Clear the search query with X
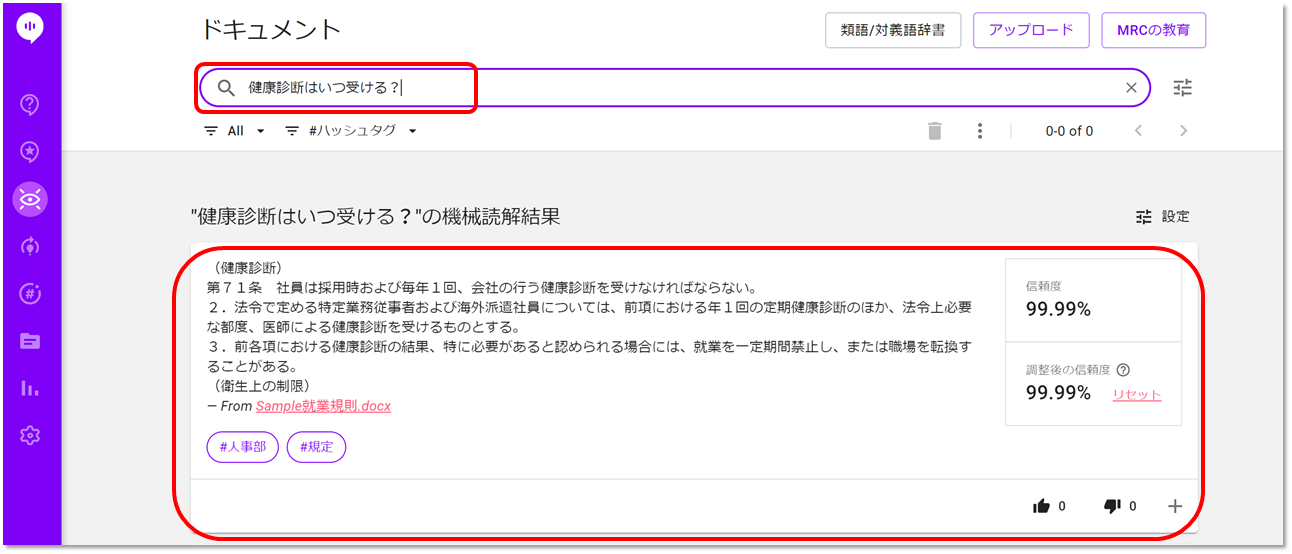This screenshot has height=554, width=1292. tap(1131, 88)
